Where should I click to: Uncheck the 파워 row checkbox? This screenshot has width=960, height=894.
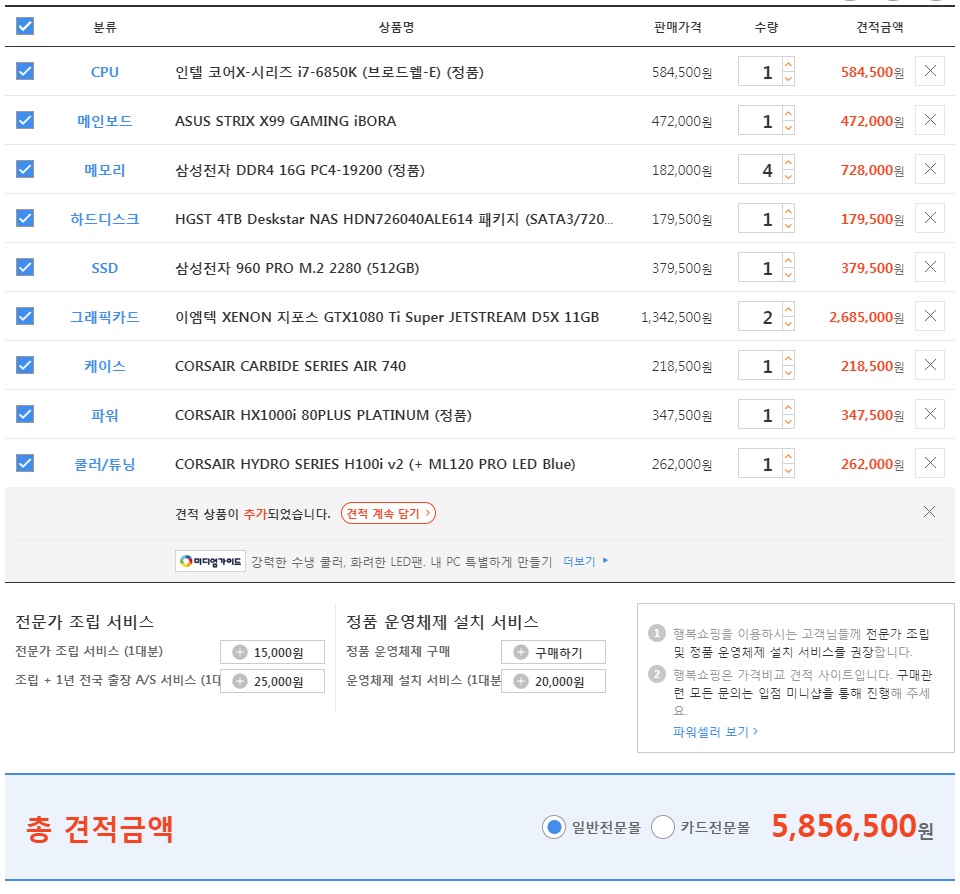[25, 414]
